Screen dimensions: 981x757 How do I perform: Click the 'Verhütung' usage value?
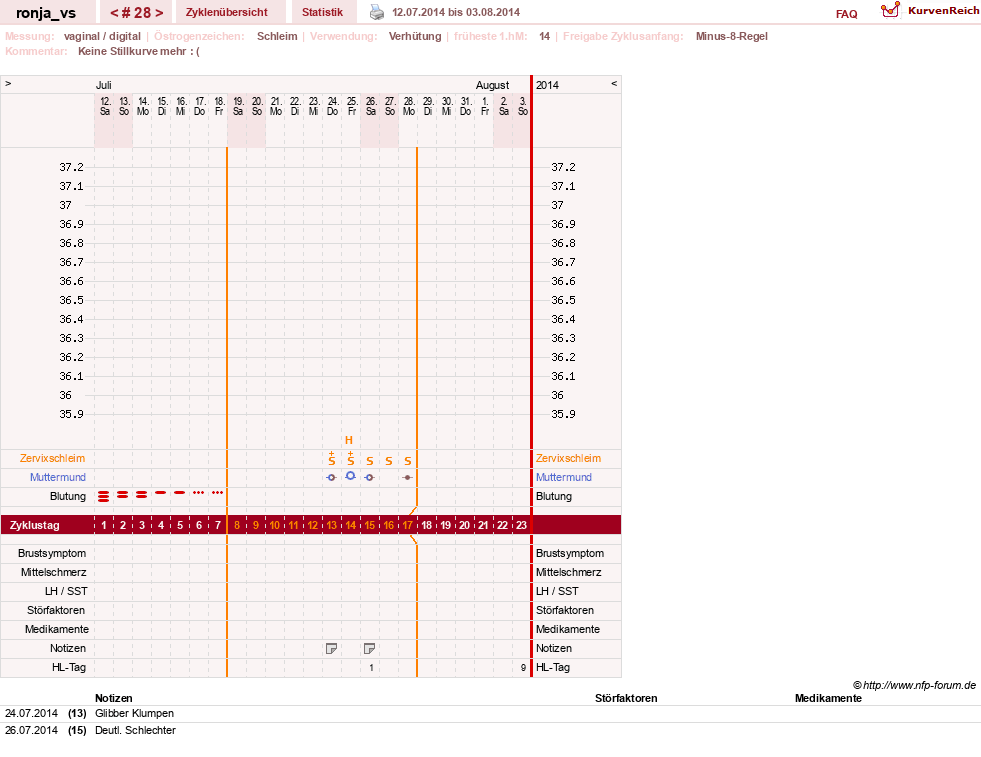(x=415, y=36)
